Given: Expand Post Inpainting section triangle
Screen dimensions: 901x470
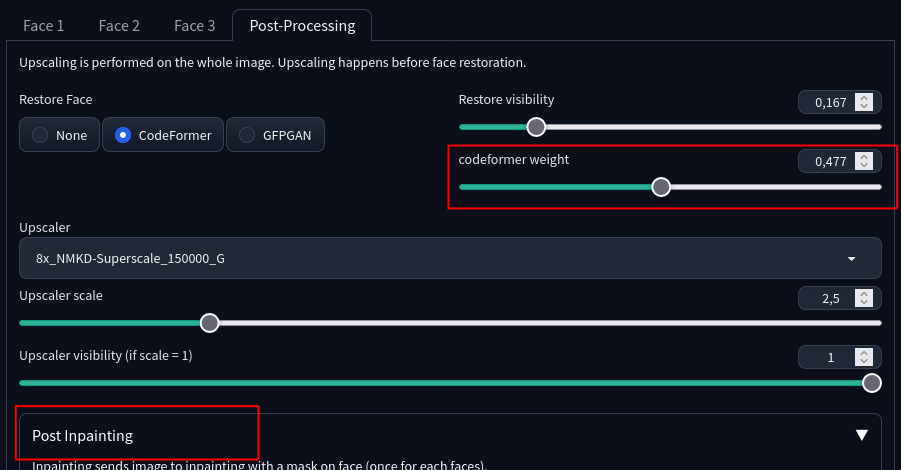Looking at the screenshot, I should pyautogui.click(x=861, y=435).
